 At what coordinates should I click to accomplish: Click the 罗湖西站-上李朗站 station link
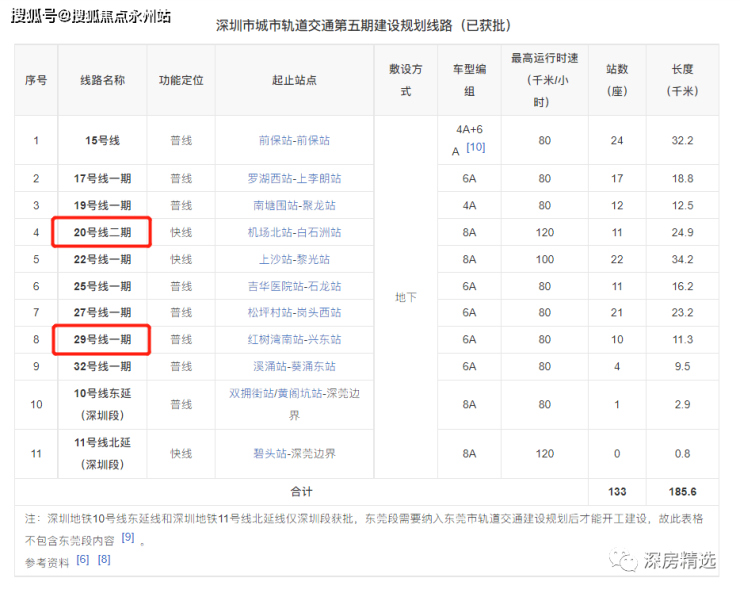pos(294,179)
